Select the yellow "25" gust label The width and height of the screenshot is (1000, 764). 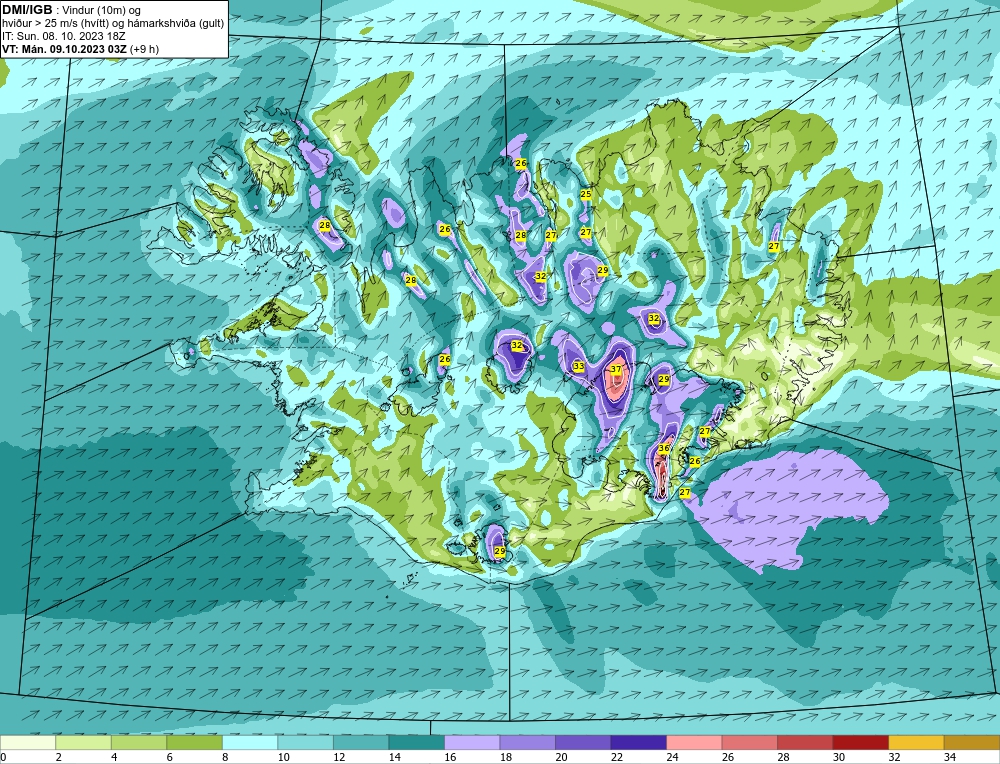(x=585, y=194)
